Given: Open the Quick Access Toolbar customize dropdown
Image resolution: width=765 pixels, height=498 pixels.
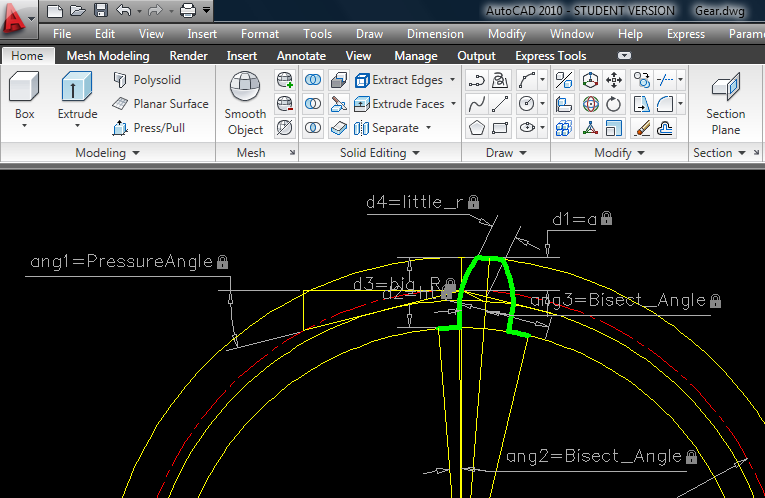Looking at the screenshot, I should [207, 10].
